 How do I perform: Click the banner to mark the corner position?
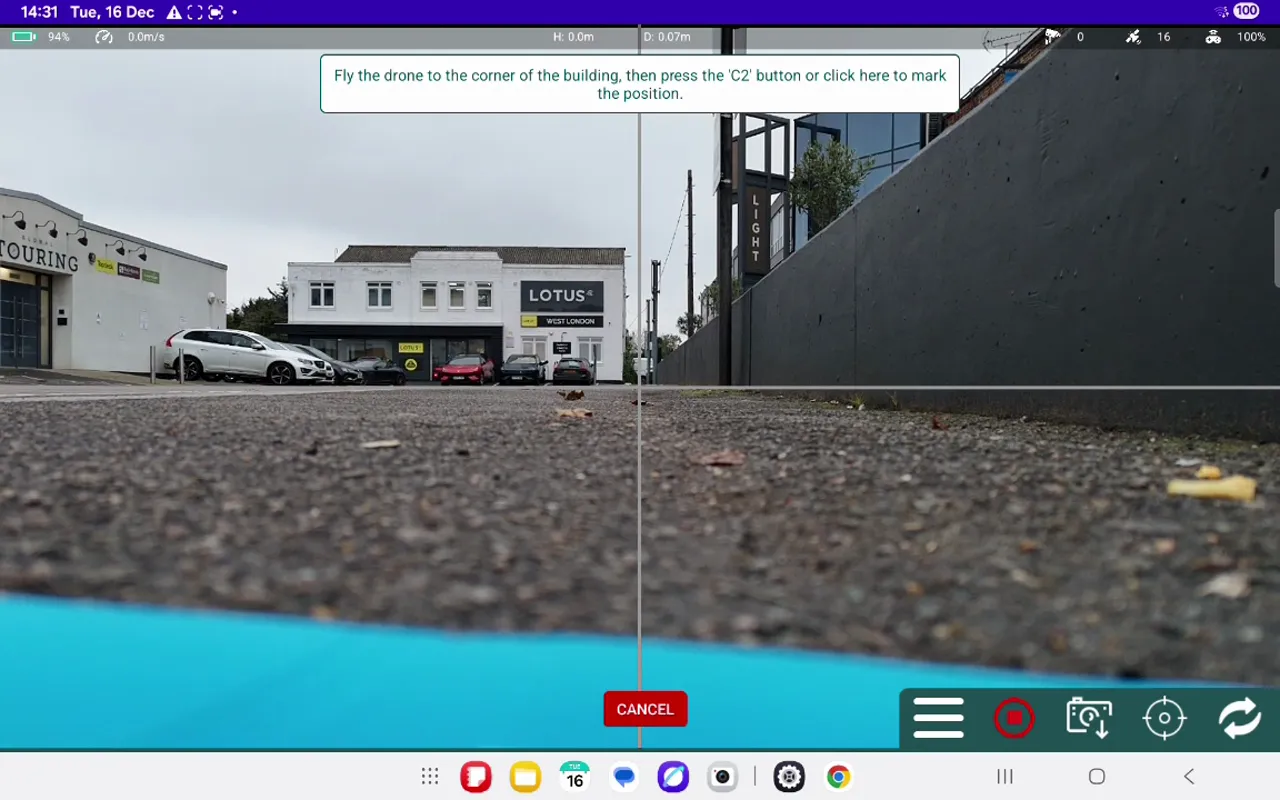pos(639,84)
